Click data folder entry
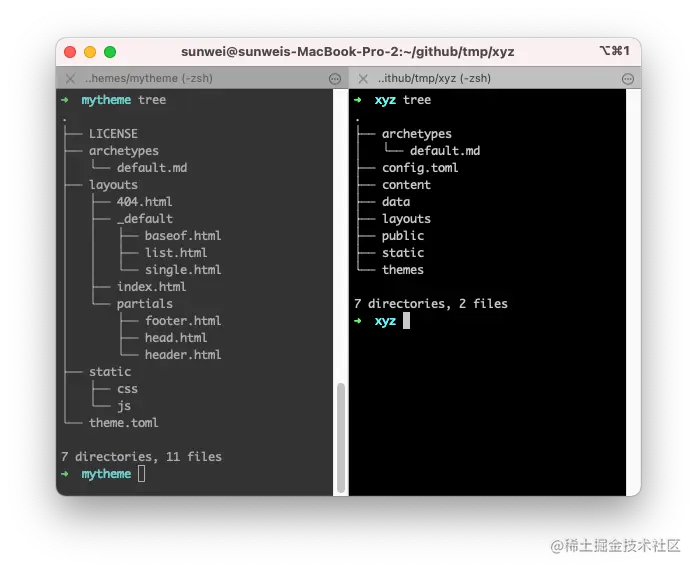This screenshot has width=697, height=570. click(396, 202)
